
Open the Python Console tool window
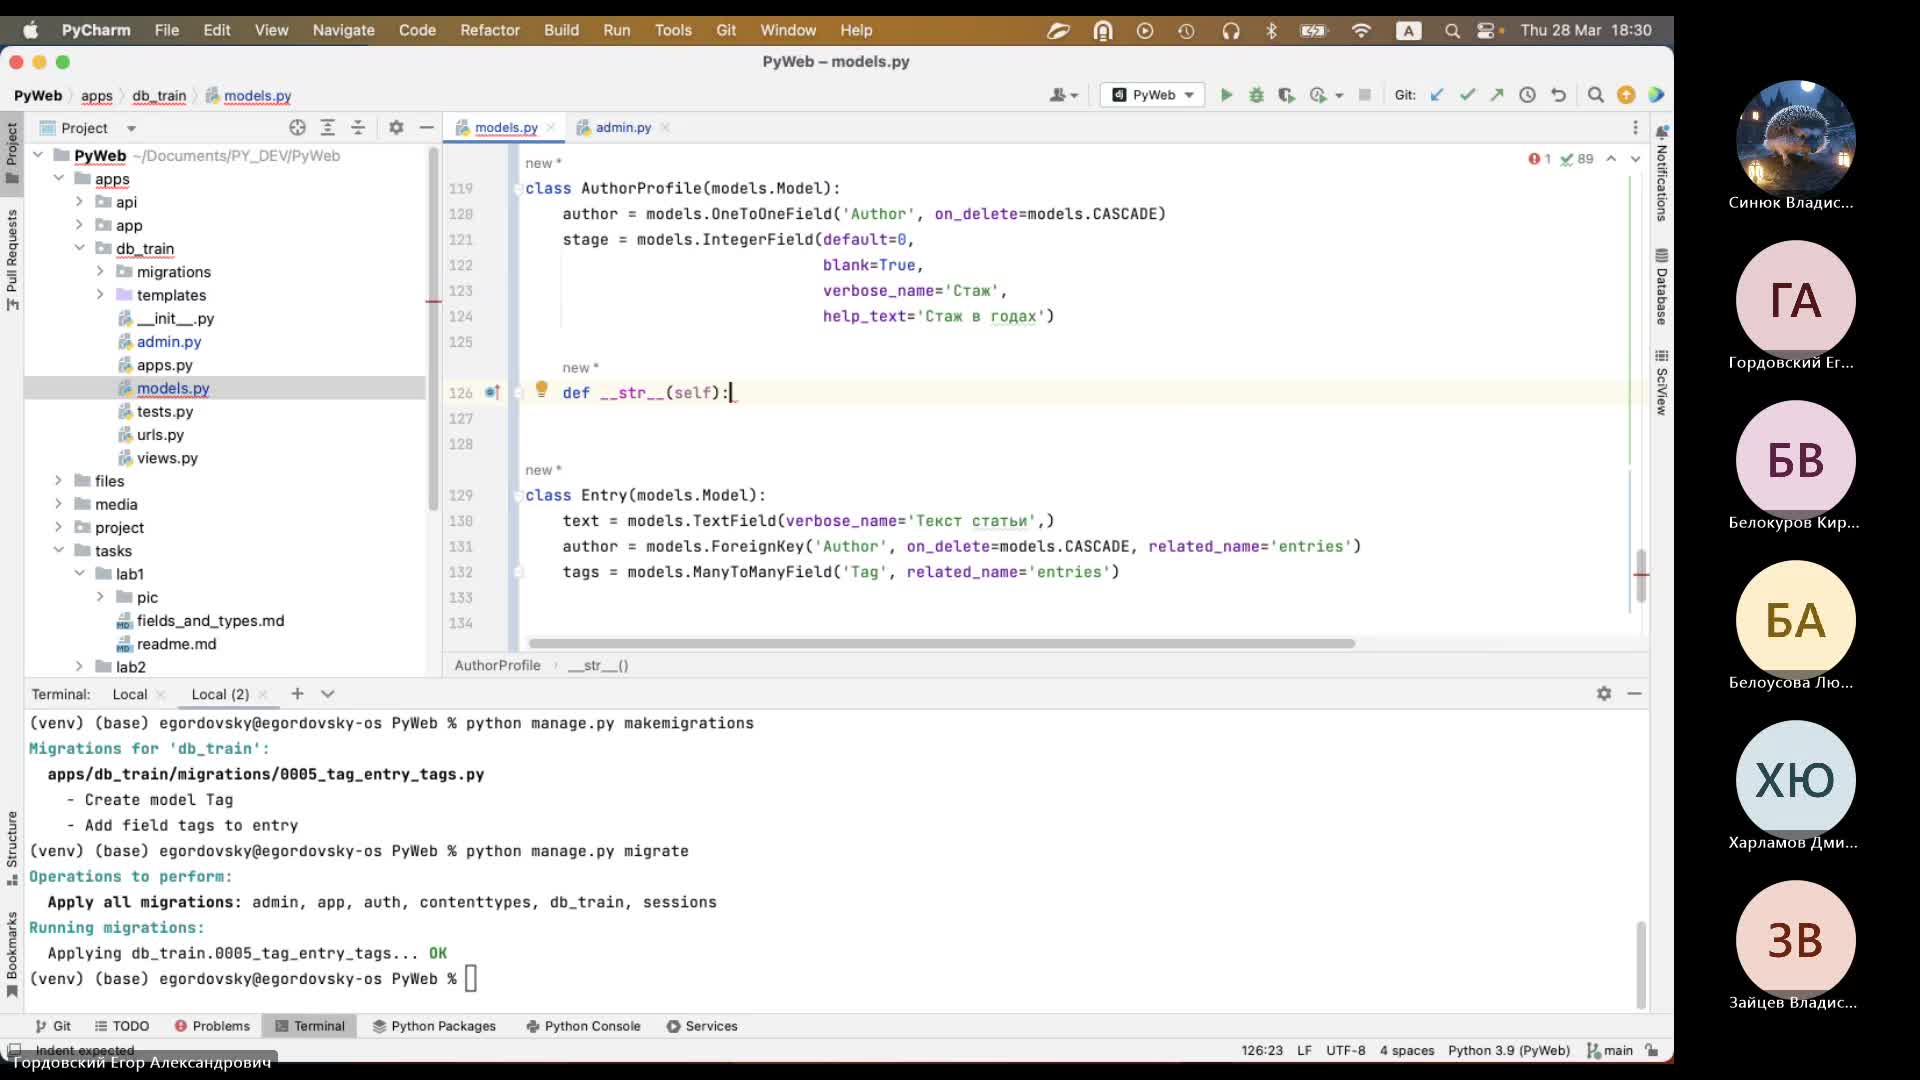click(x=583, y=1026)
